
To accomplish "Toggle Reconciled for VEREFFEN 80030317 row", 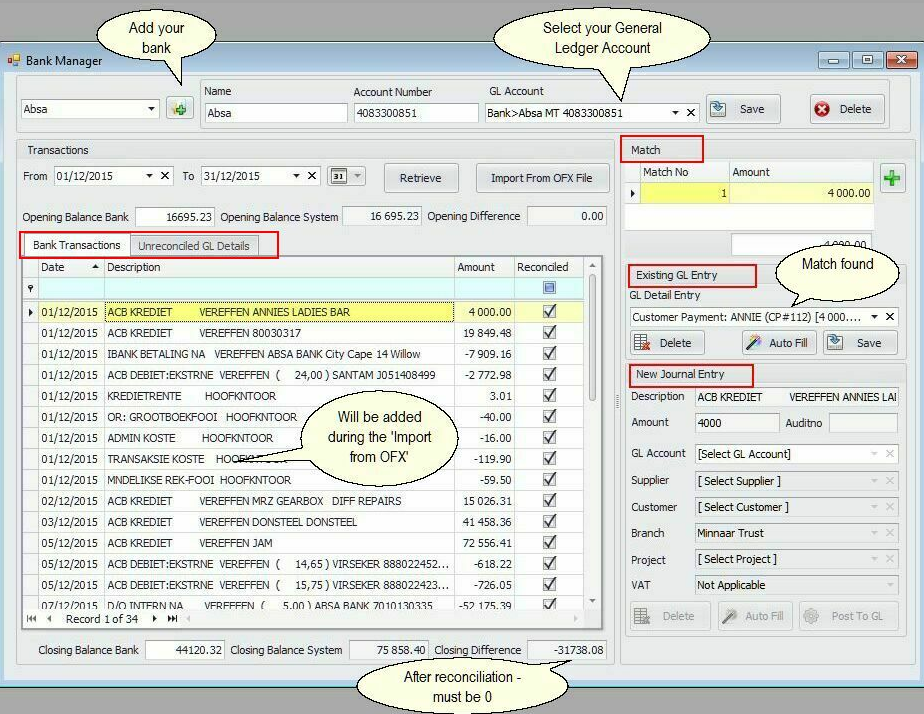I will (x=549, y=332).
